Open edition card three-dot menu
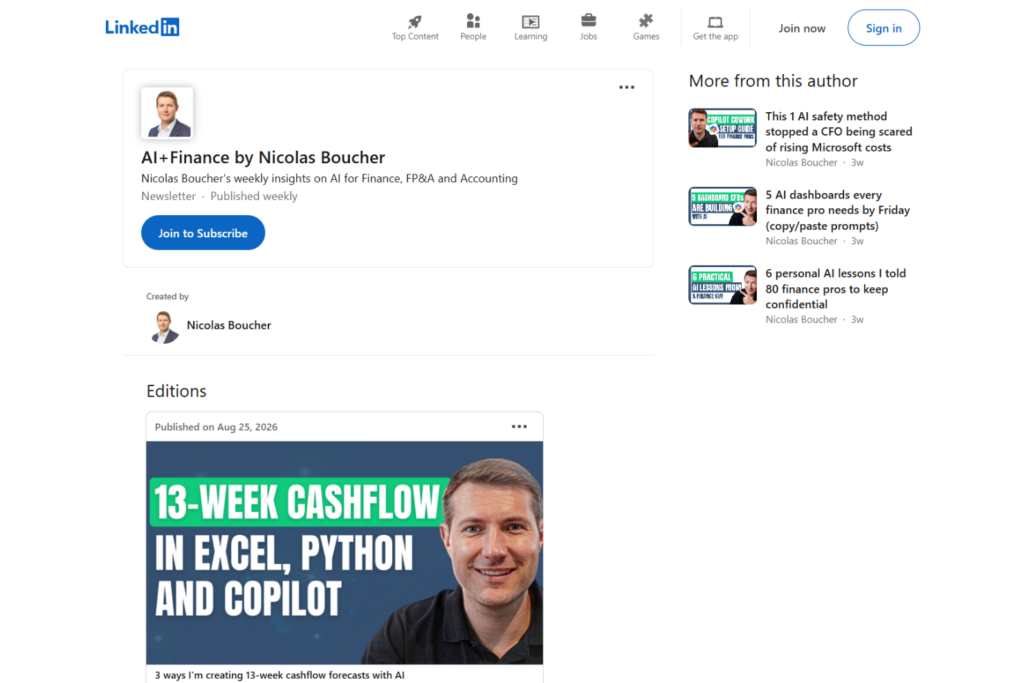Screen dimensions: 1024x683 click(519, 426)
